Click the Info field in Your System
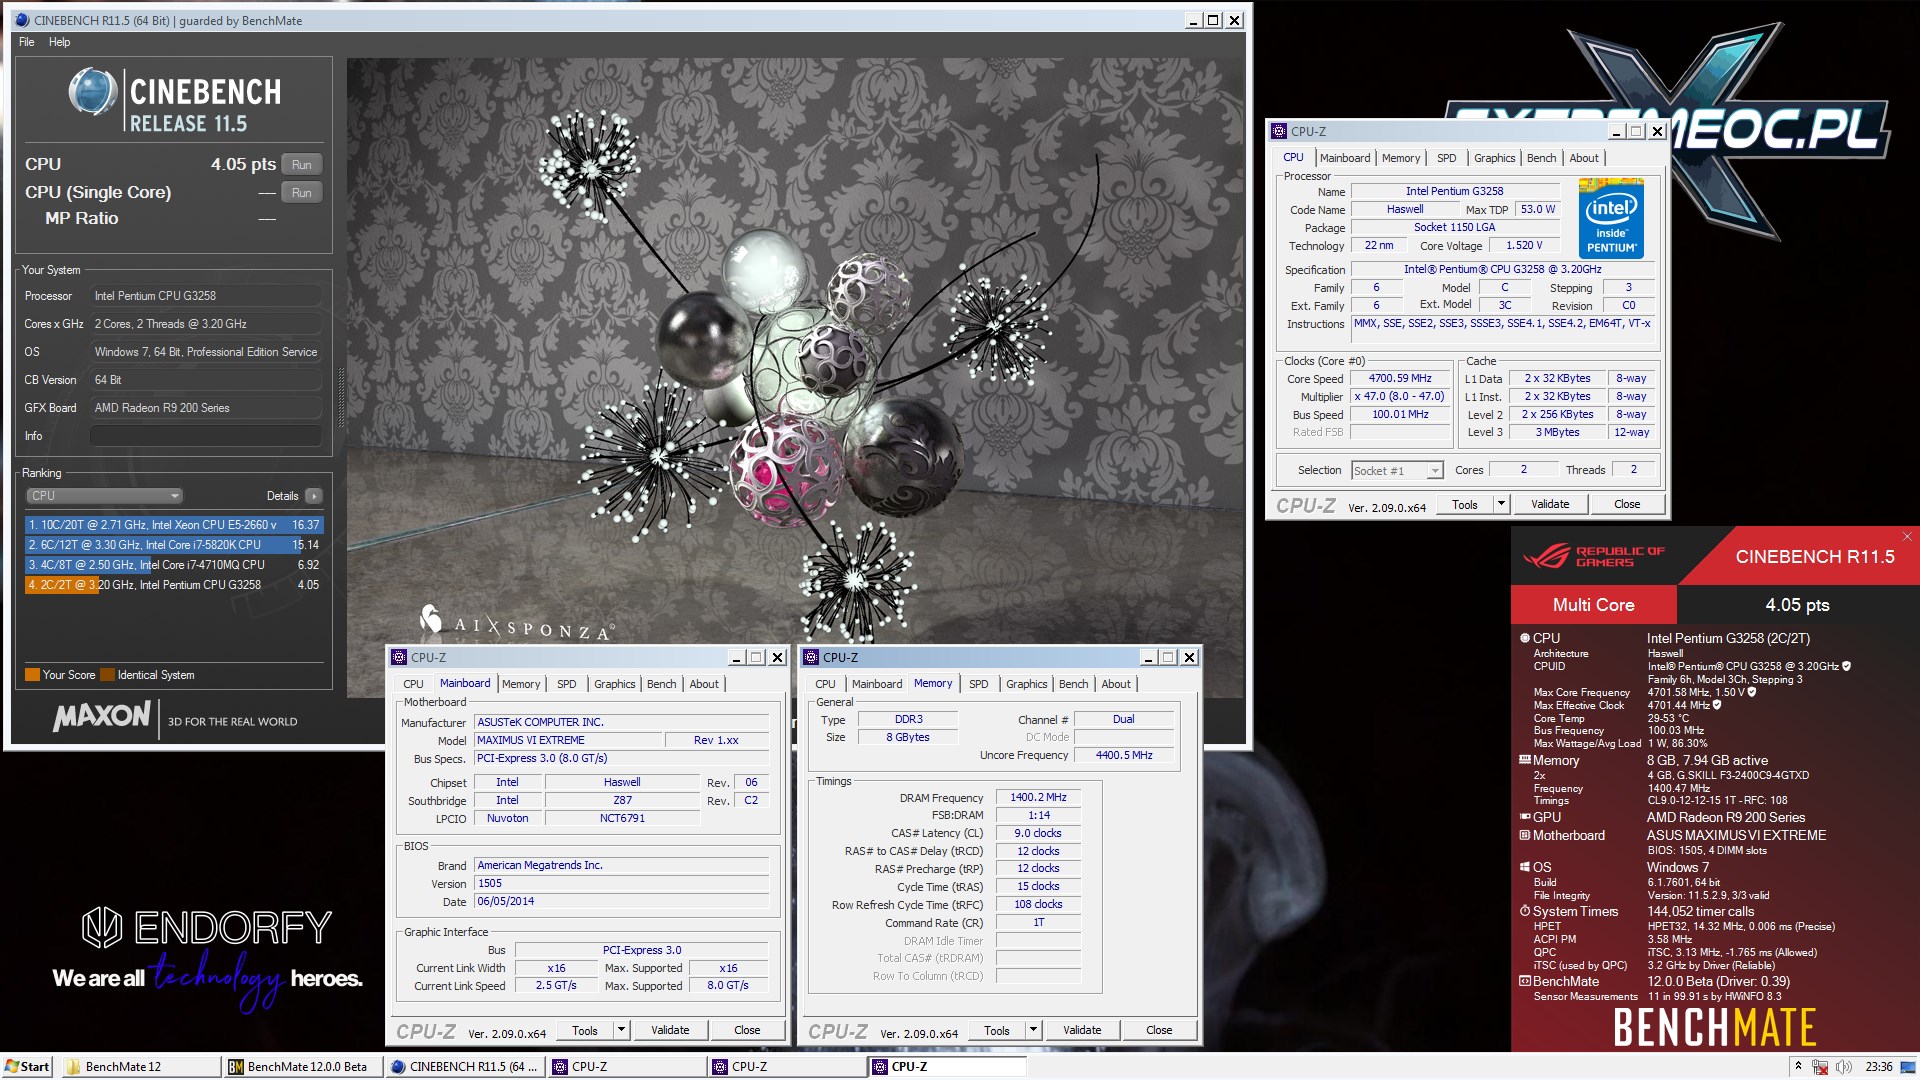Image resolution: width=1920 pixels, height=1080 pixels. point(206,436)
